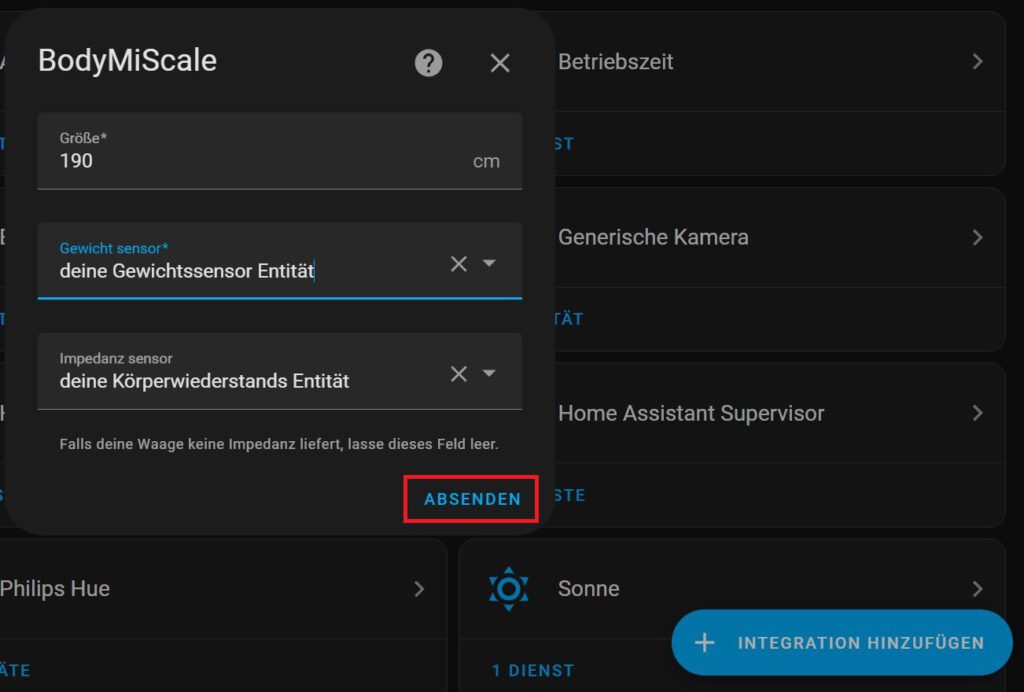The width and height of the screenshot is (1024, 692).
Task: Expand the Gewicht sensor dropdown
Action: [488, 262]
